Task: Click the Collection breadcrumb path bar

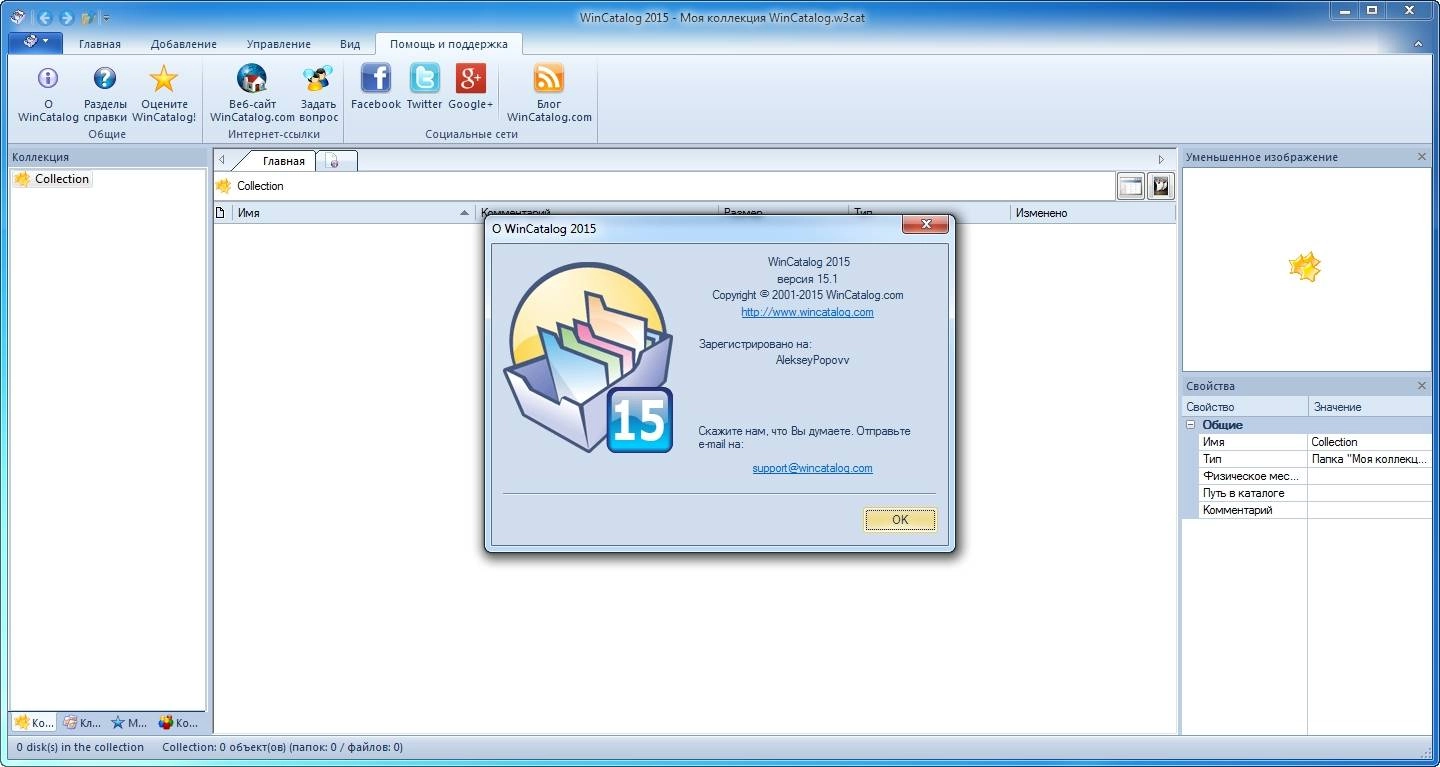Action: pos(664,186)
